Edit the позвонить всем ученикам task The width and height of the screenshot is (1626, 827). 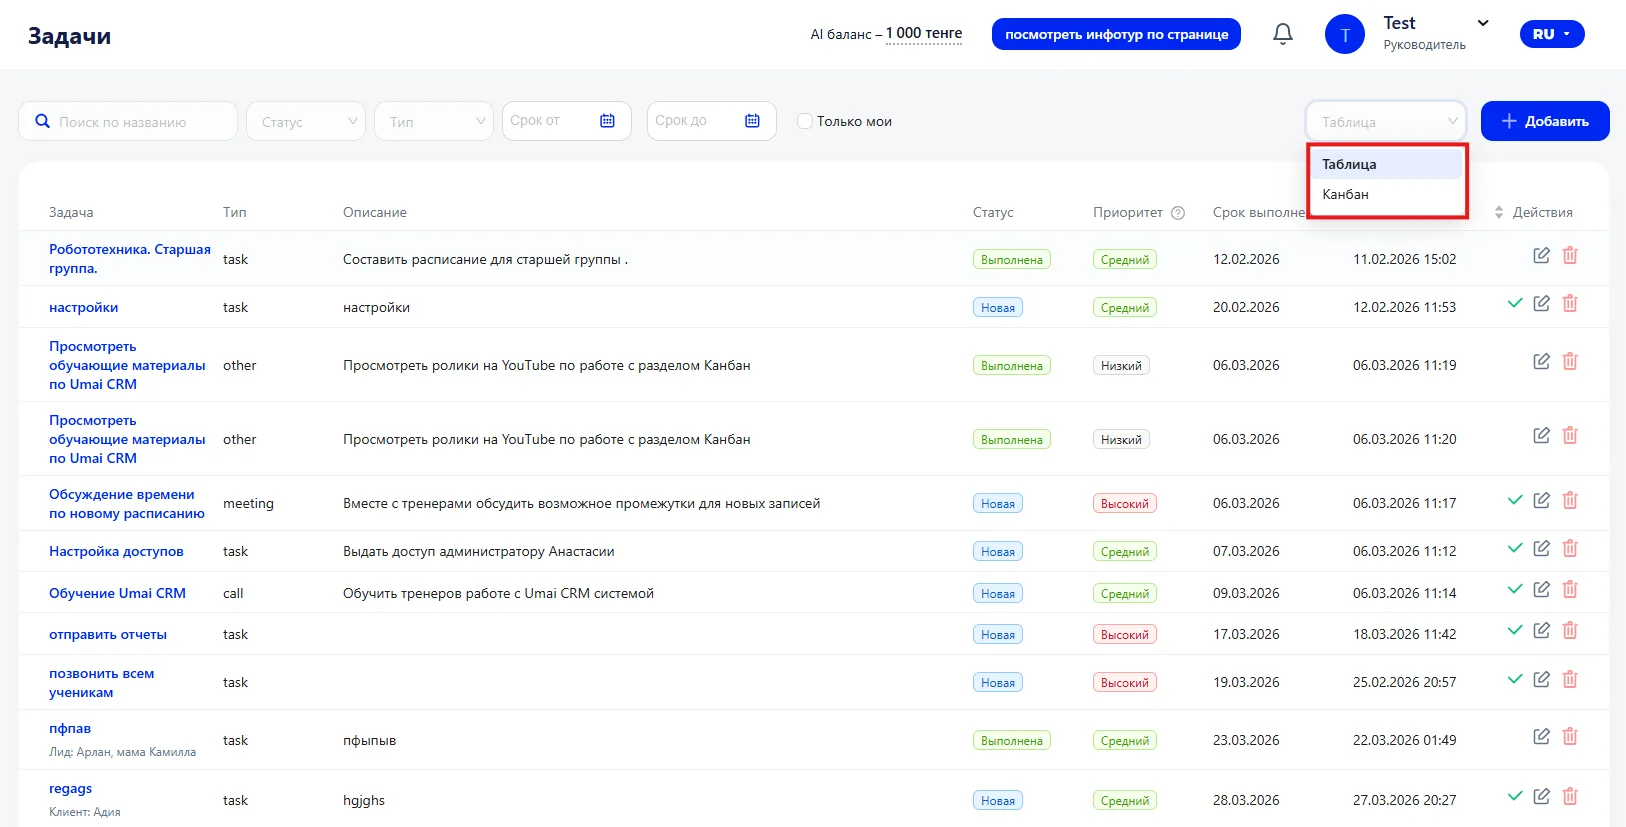point(1542,679)
